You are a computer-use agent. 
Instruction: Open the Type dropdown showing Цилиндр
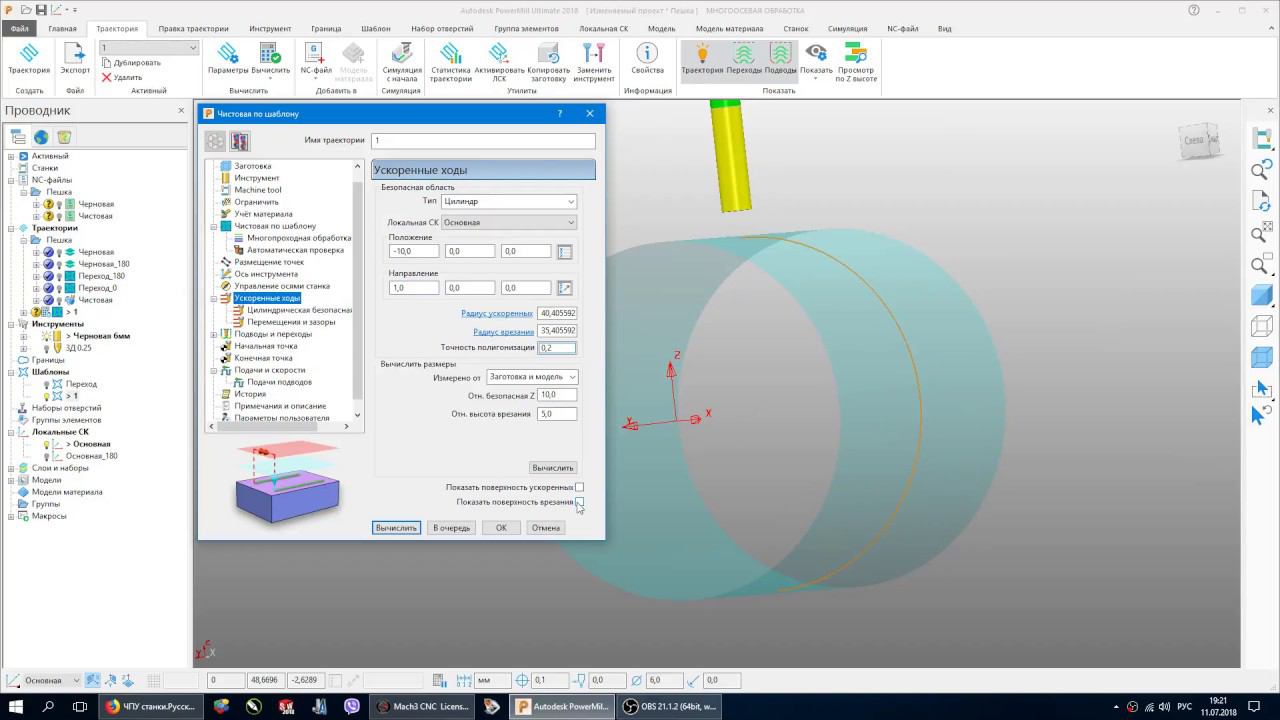509,201
